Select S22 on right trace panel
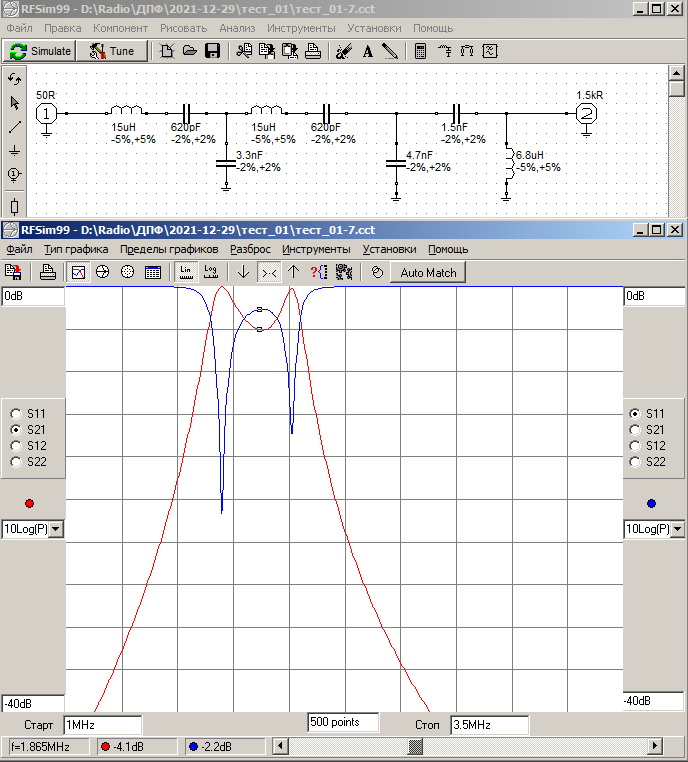This screenshot has height=762, width=688. [x=647, y=462]
